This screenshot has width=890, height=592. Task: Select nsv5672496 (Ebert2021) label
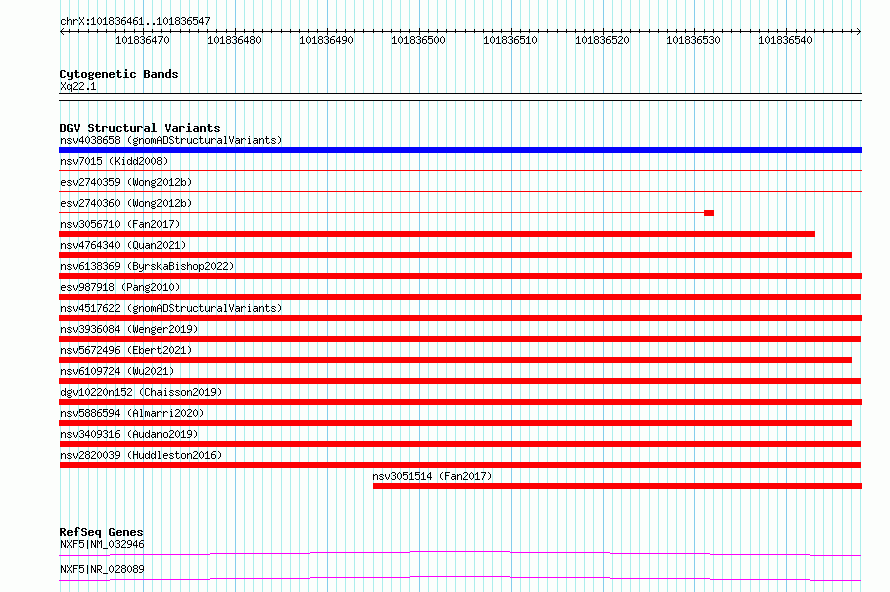coord(126,350)
